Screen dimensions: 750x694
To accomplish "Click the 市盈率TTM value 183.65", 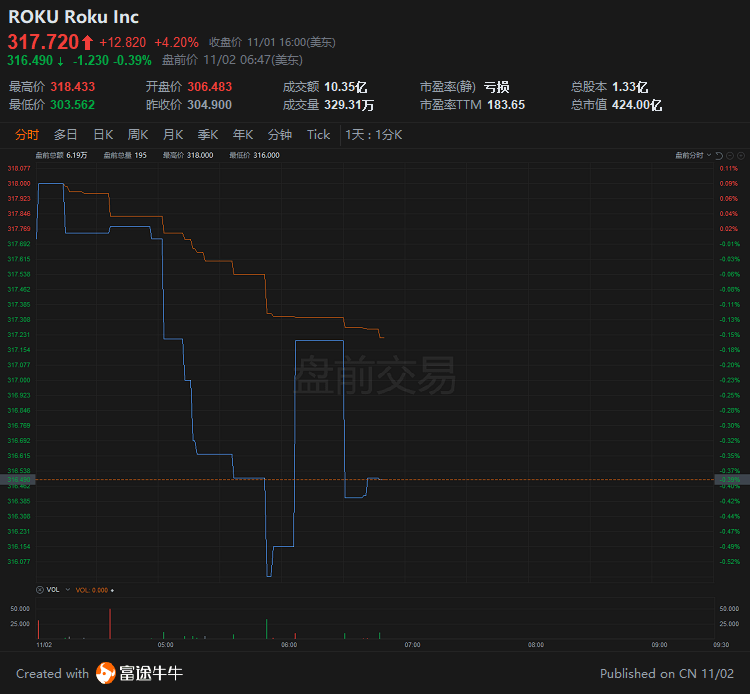I will [506, 105].
